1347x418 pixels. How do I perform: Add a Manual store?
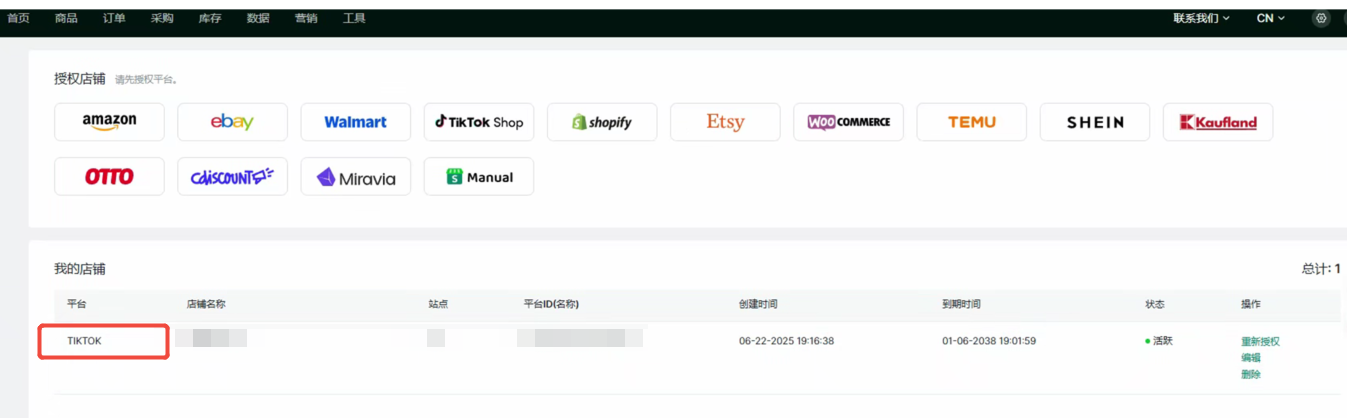click(x=479, y=177)
